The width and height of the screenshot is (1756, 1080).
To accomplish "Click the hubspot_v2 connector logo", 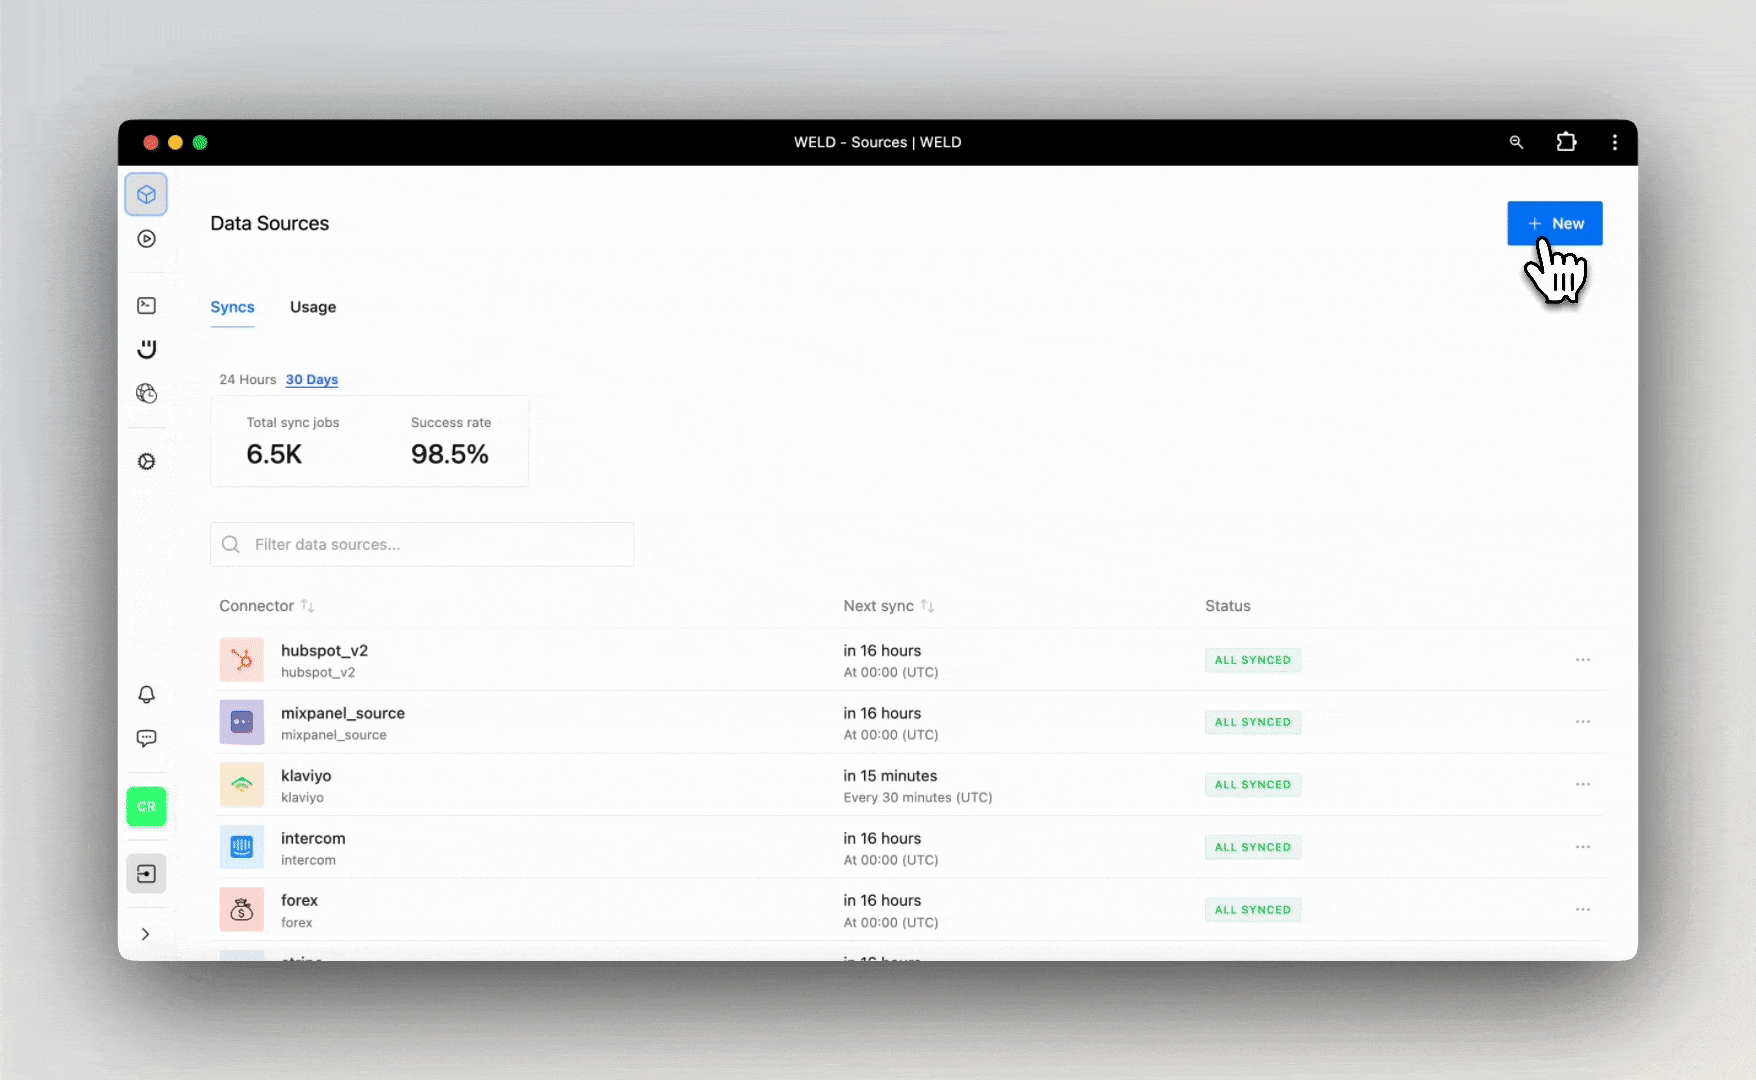I will tap(241, 659).
